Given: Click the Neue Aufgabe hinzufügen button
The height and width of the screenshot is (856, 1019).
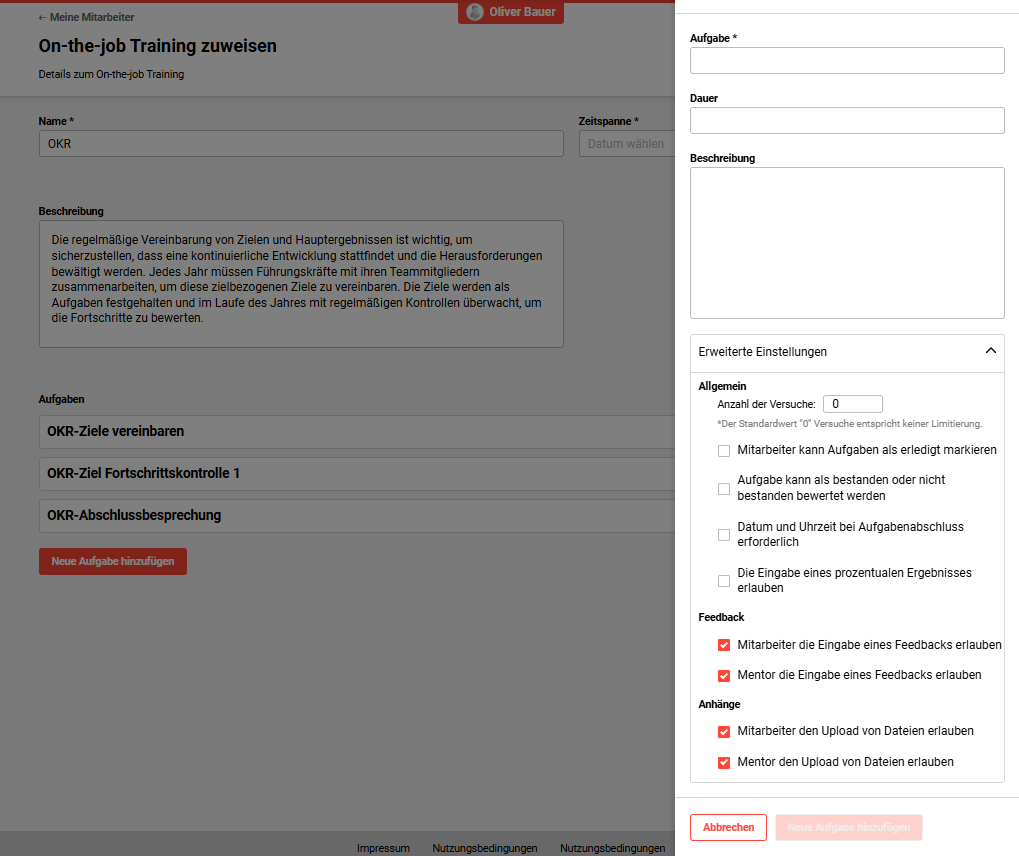Looking at the screenshot, I should click(112, 561).
